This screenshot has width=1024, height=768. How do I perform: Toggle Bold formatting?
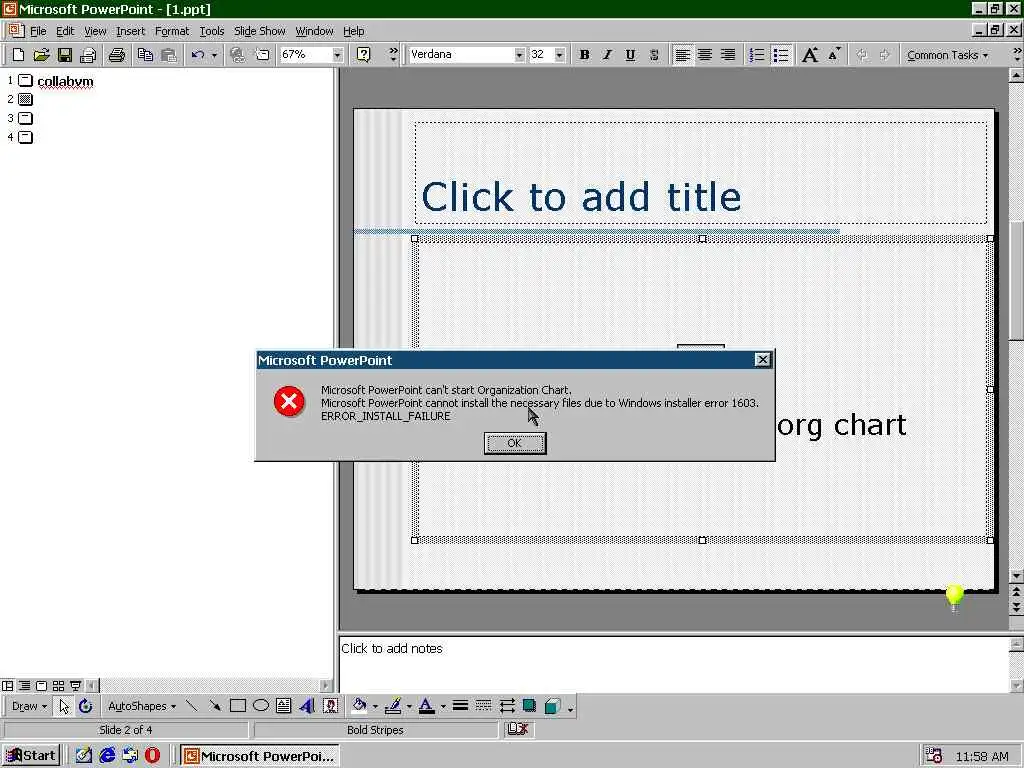(584, 55)
